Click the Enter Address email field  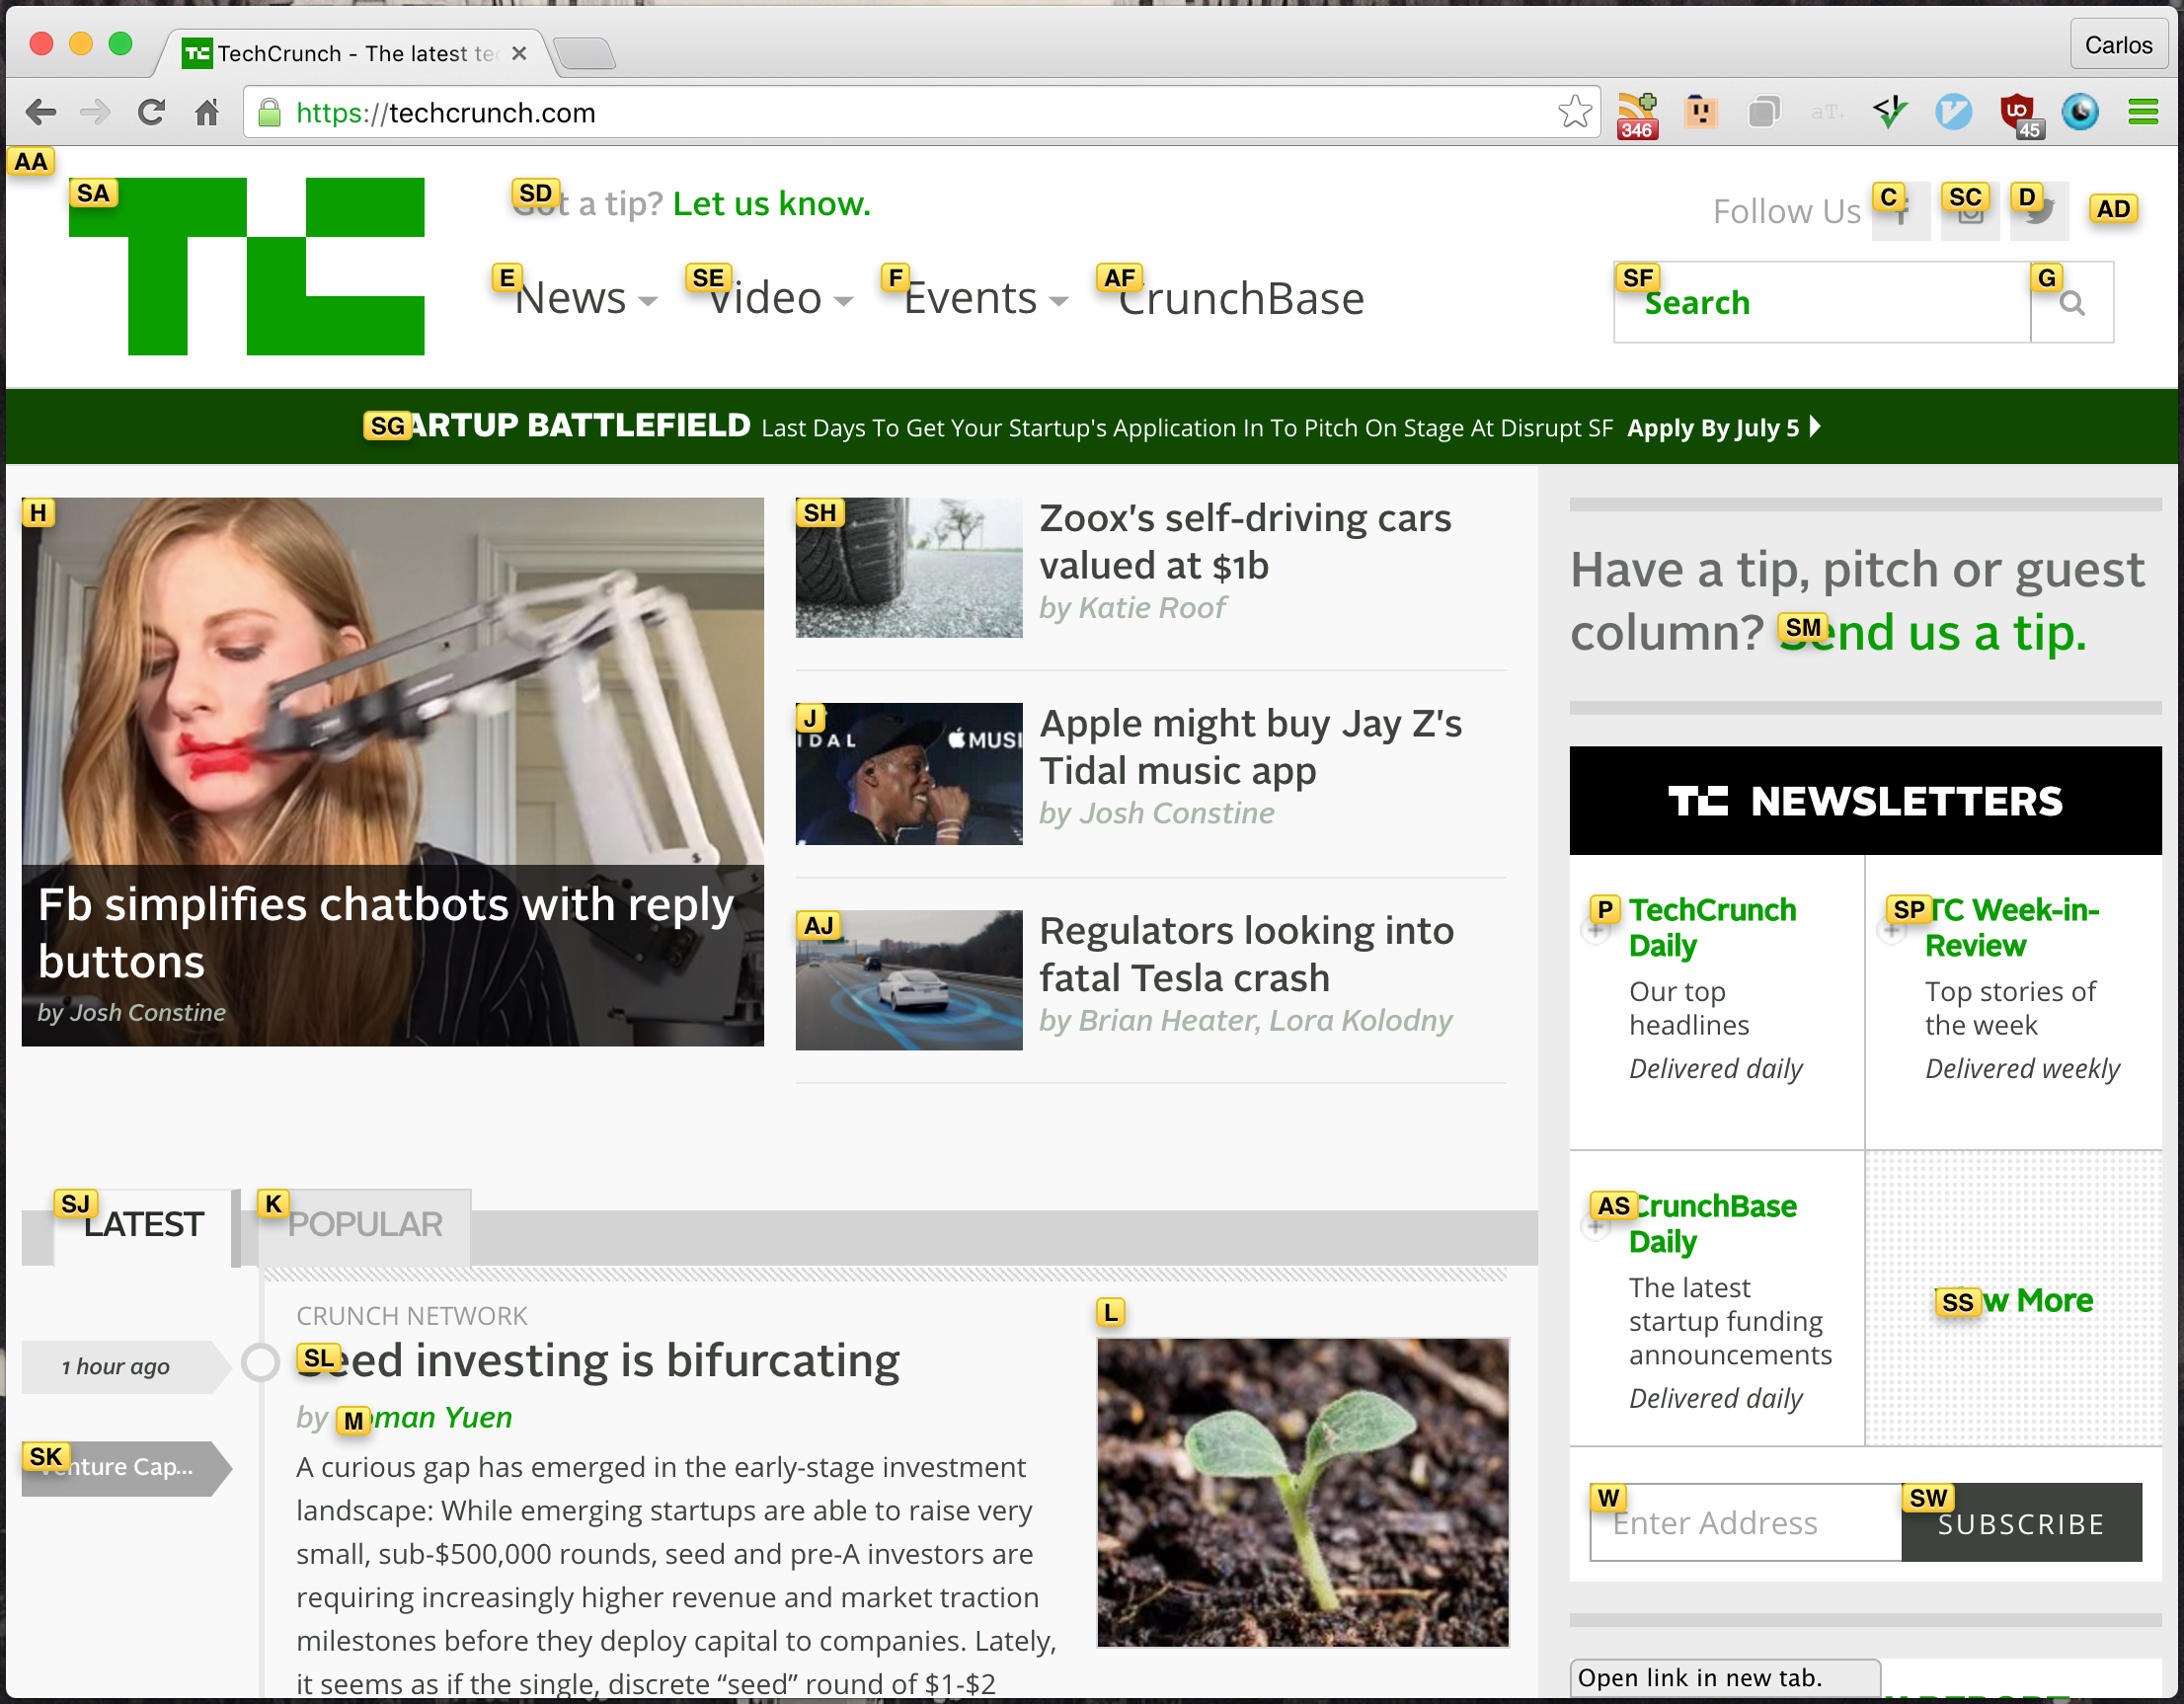pos(1746,1523)
